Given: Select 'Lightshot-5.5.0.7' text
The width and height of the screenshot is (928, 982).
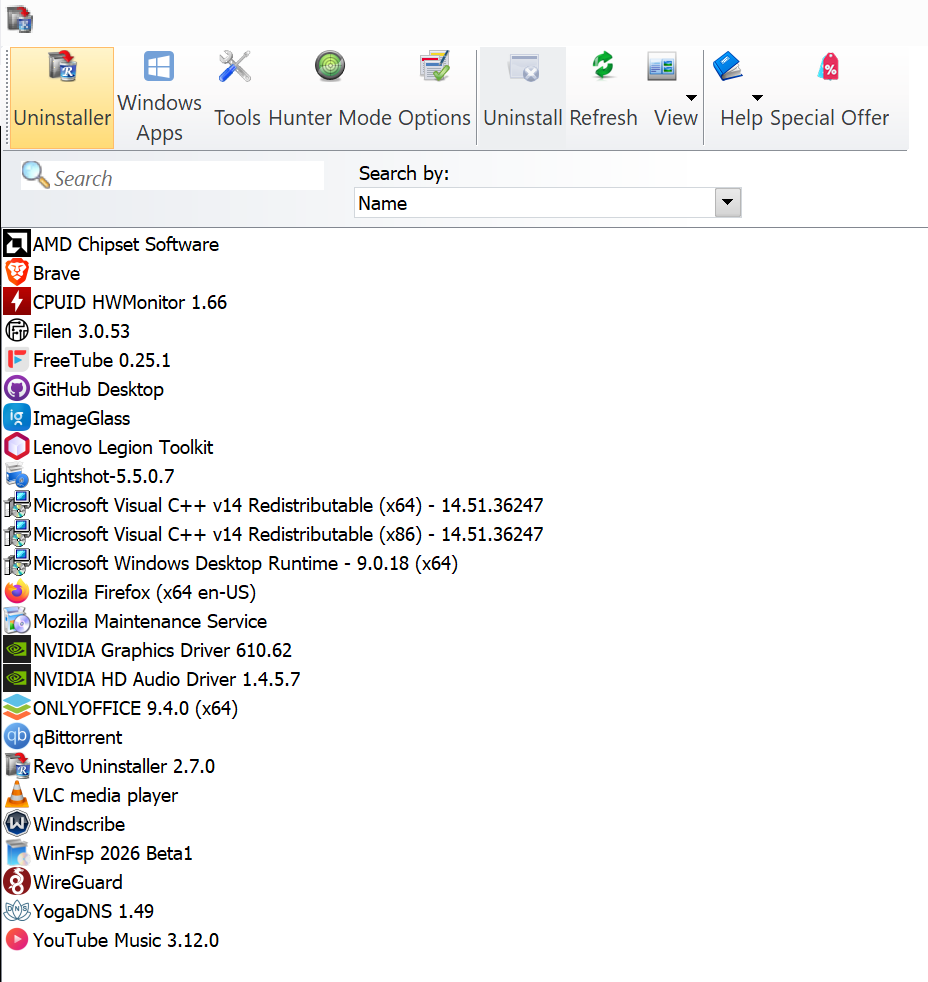Looking at the screenshot, I should point(103,476).
